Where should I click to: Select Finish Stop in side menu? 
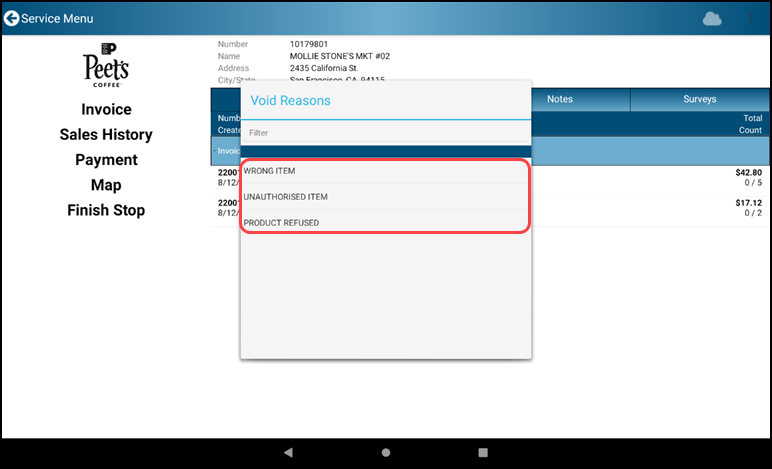point(106,210)
